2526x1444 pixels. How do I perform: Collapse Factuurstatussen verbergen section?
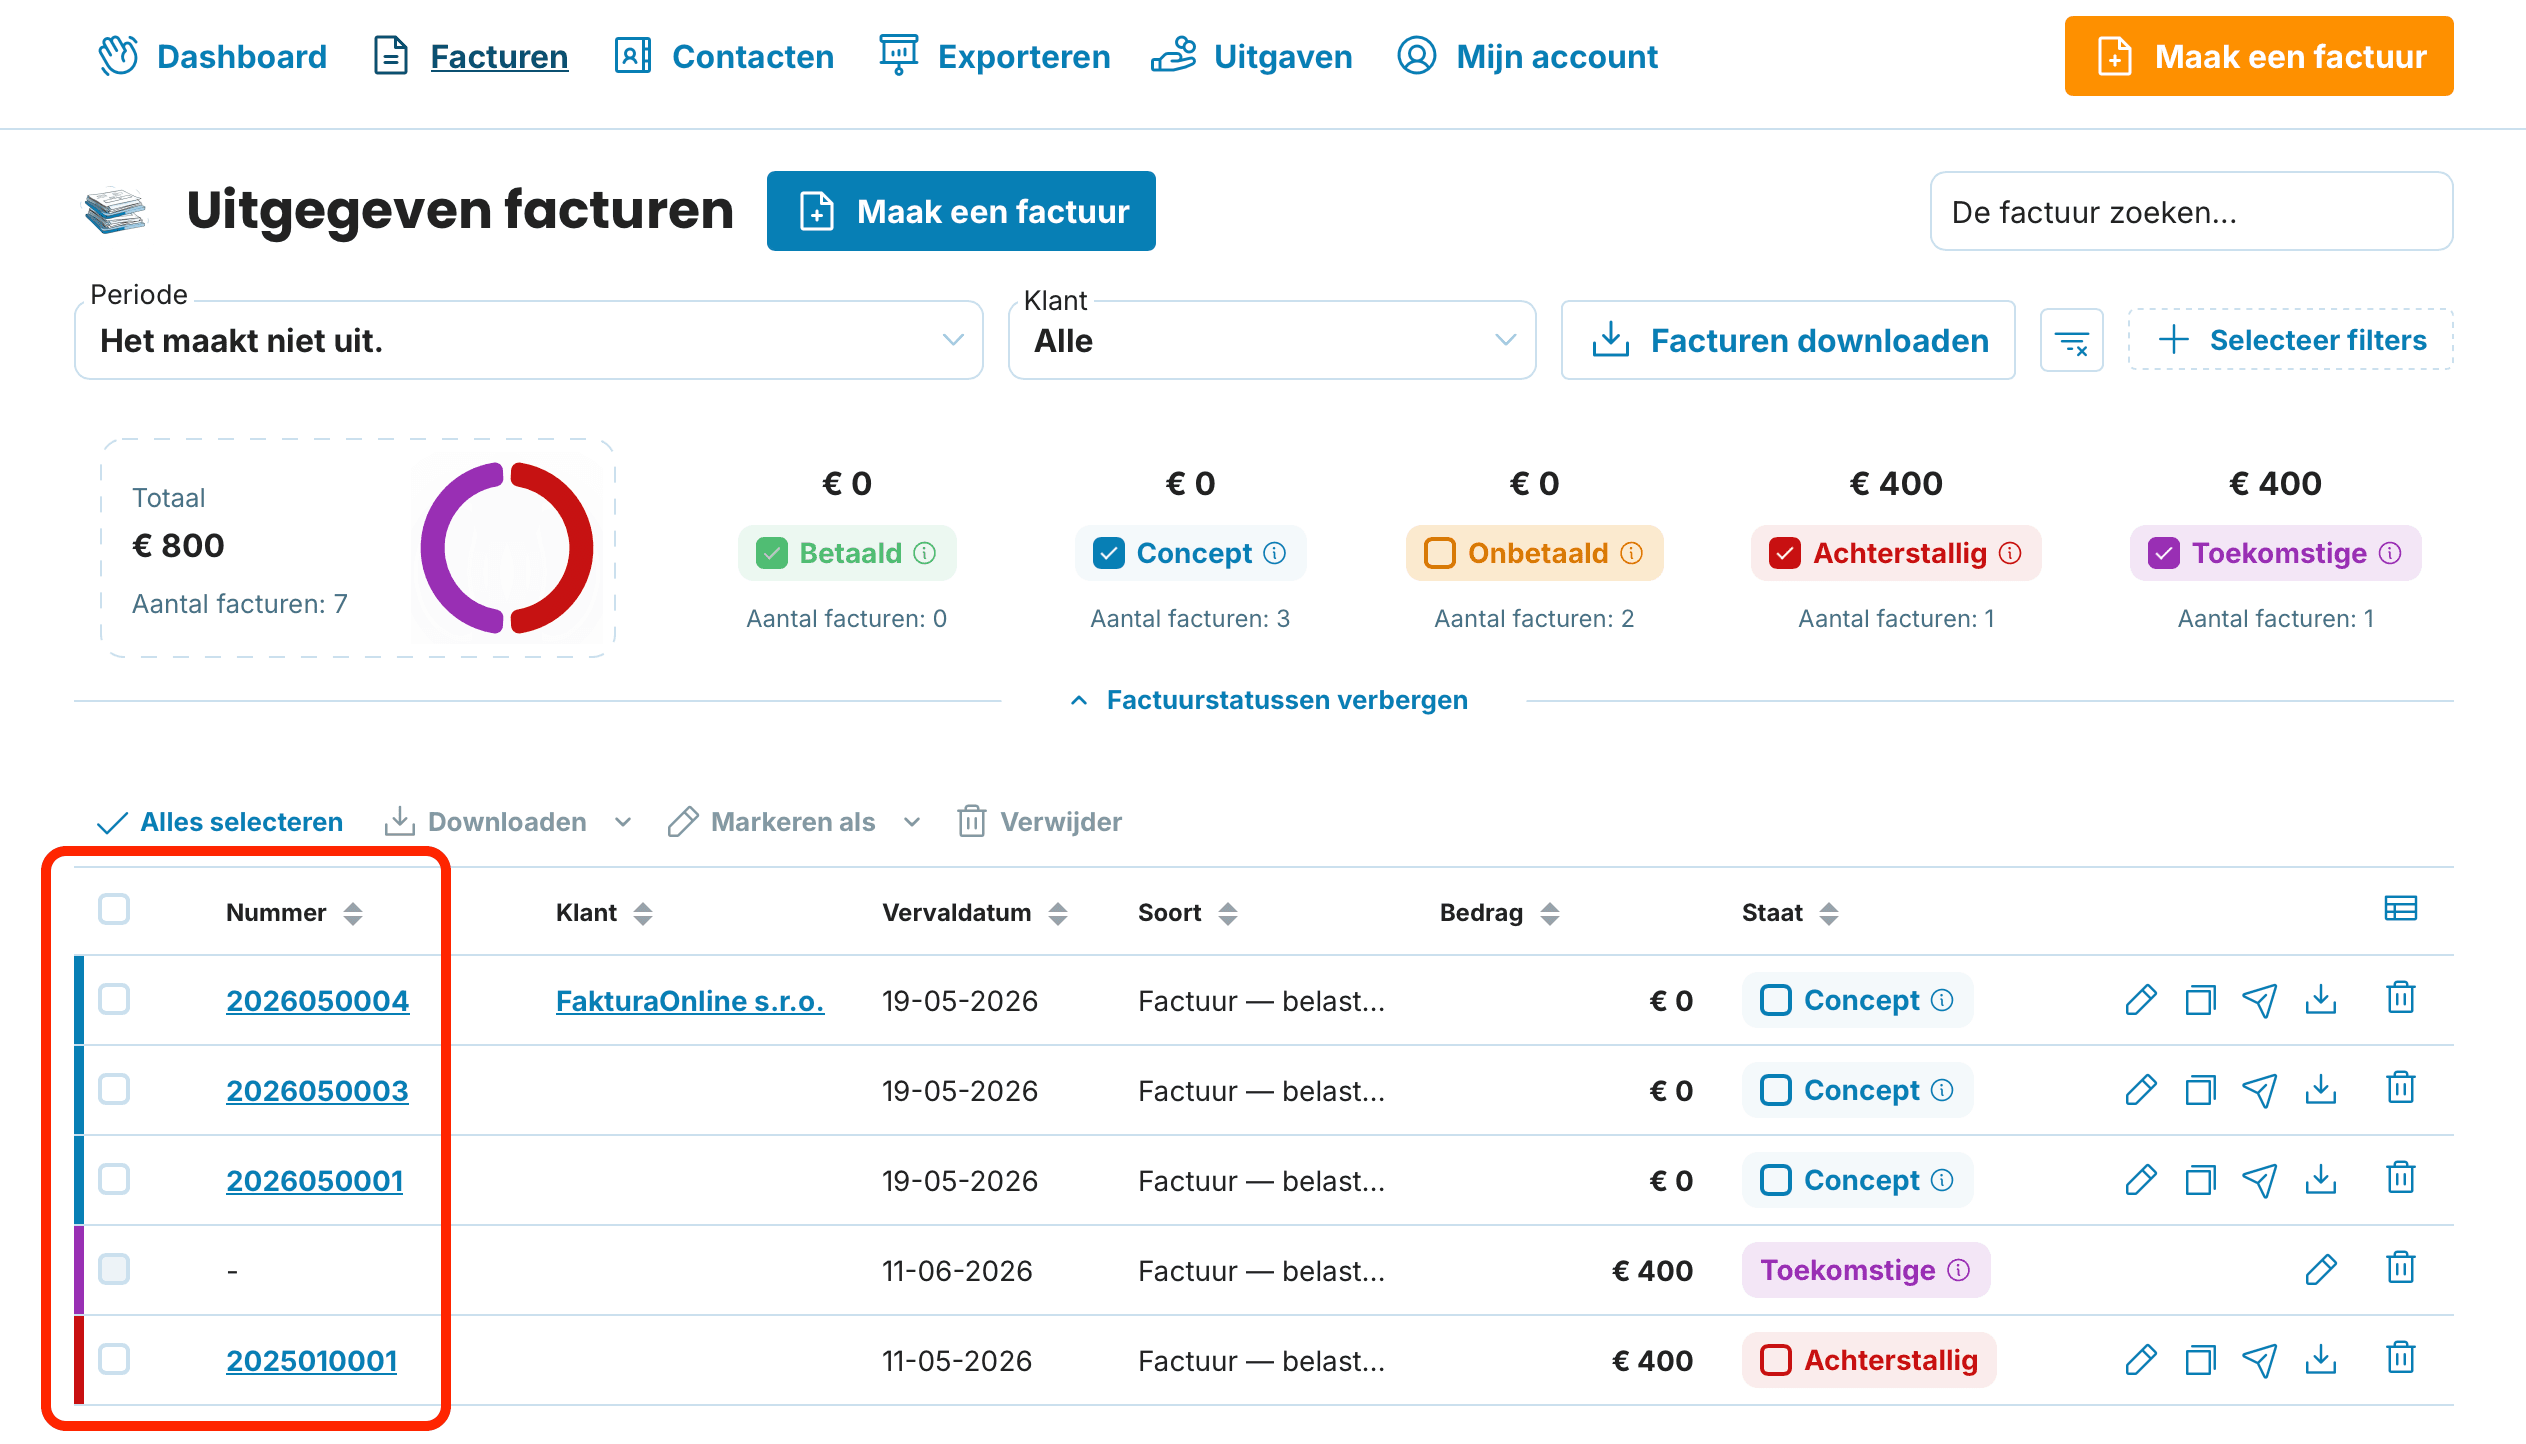point(1268,700)
